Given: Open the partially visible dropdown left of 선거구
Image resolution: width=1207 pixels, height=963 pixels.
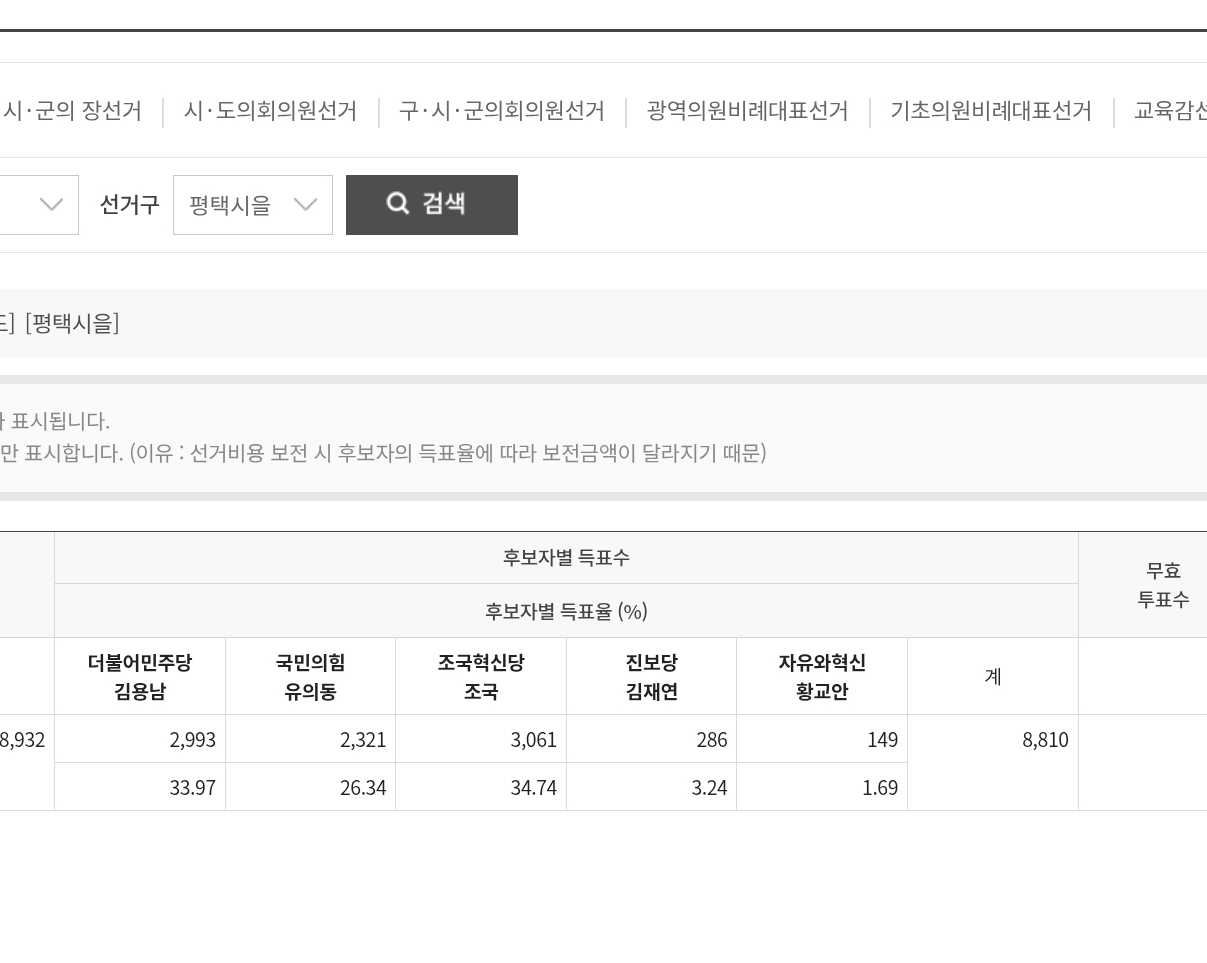Looking at the screenshot, I should [x=39, y=205].
